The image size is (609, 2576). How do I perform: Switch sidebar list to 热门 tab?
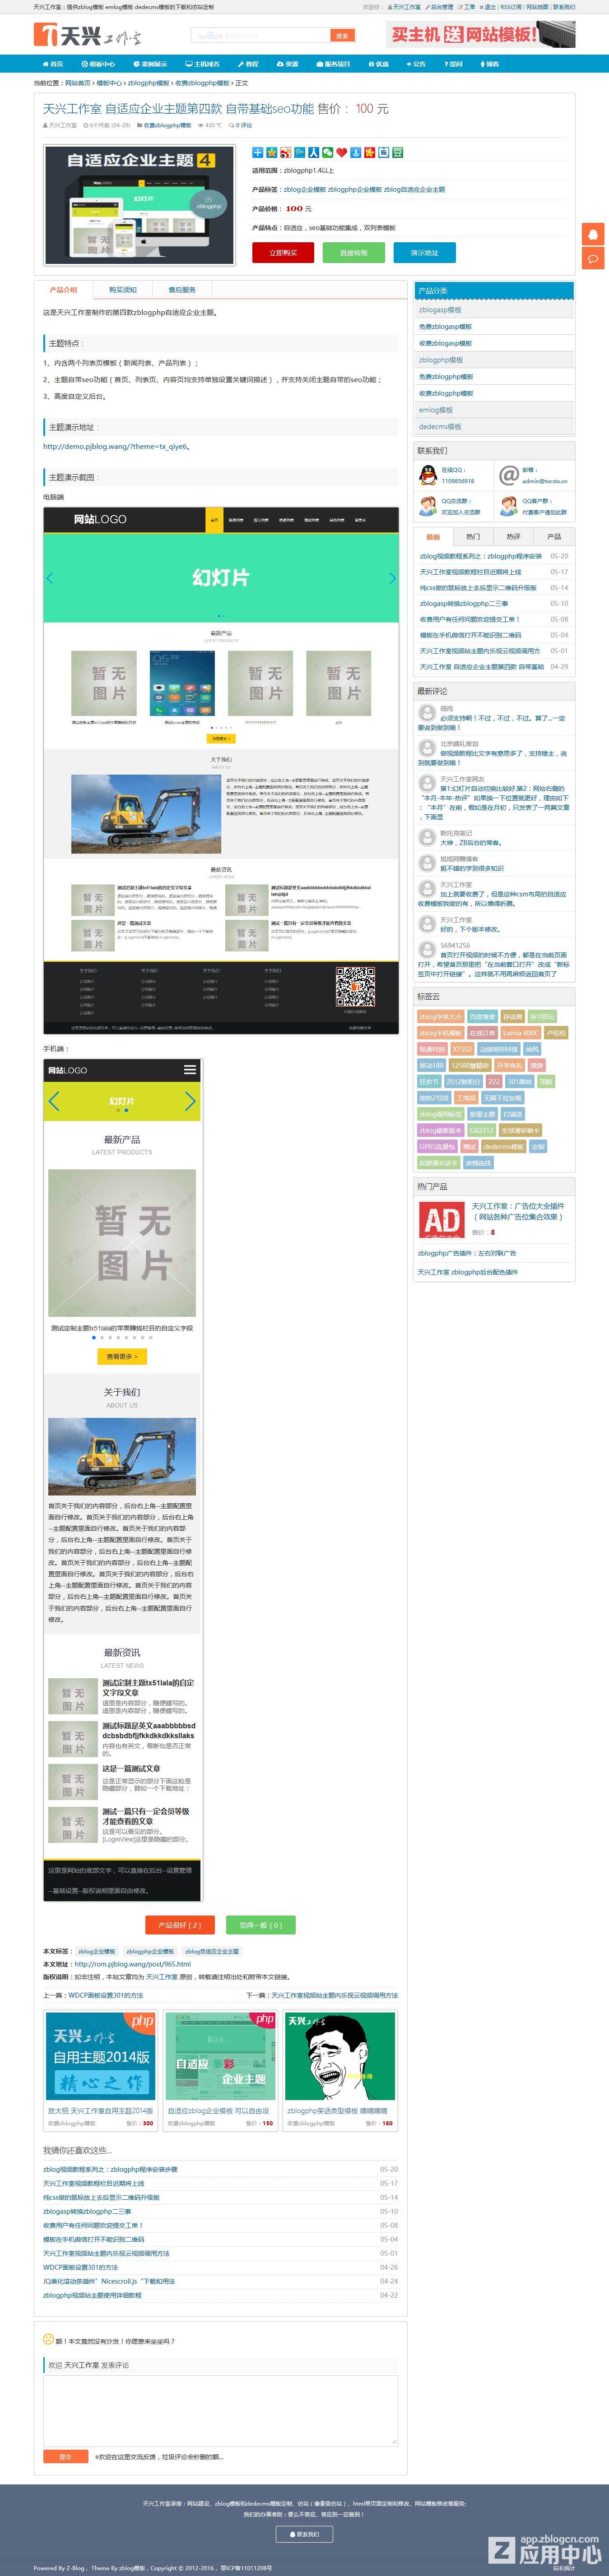pos(473,537)
